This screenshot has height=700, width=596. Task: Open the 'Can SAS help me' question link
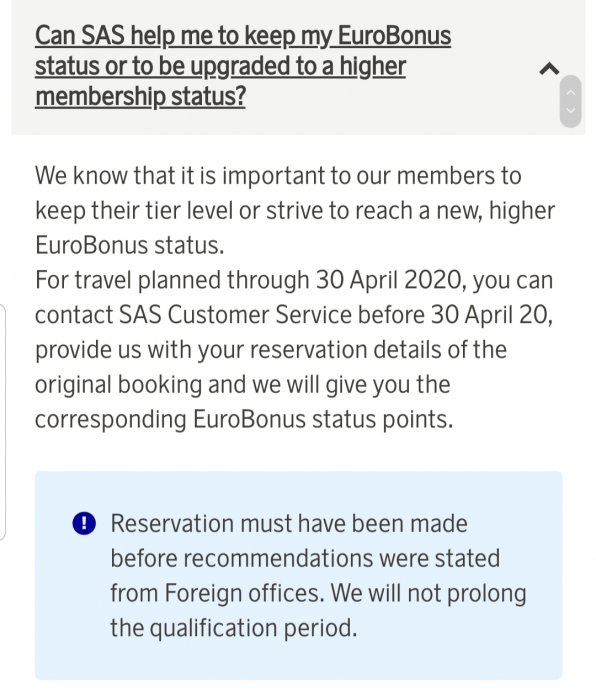pos(243,66)
